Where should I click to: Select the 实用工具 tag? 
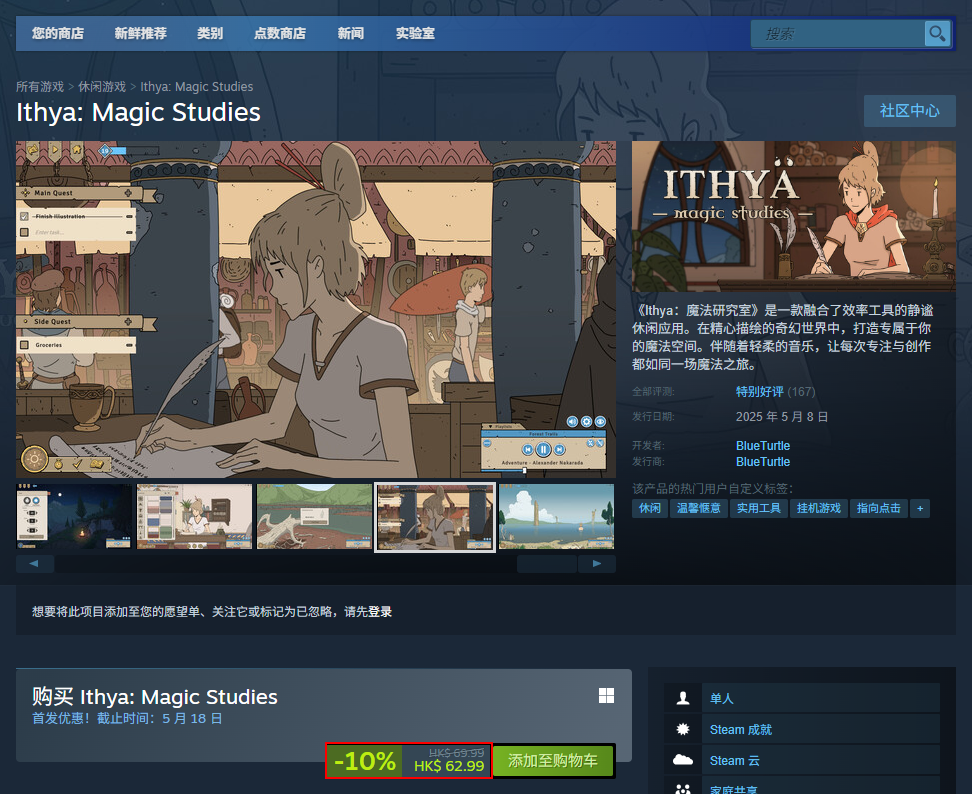tap(759, 508)
